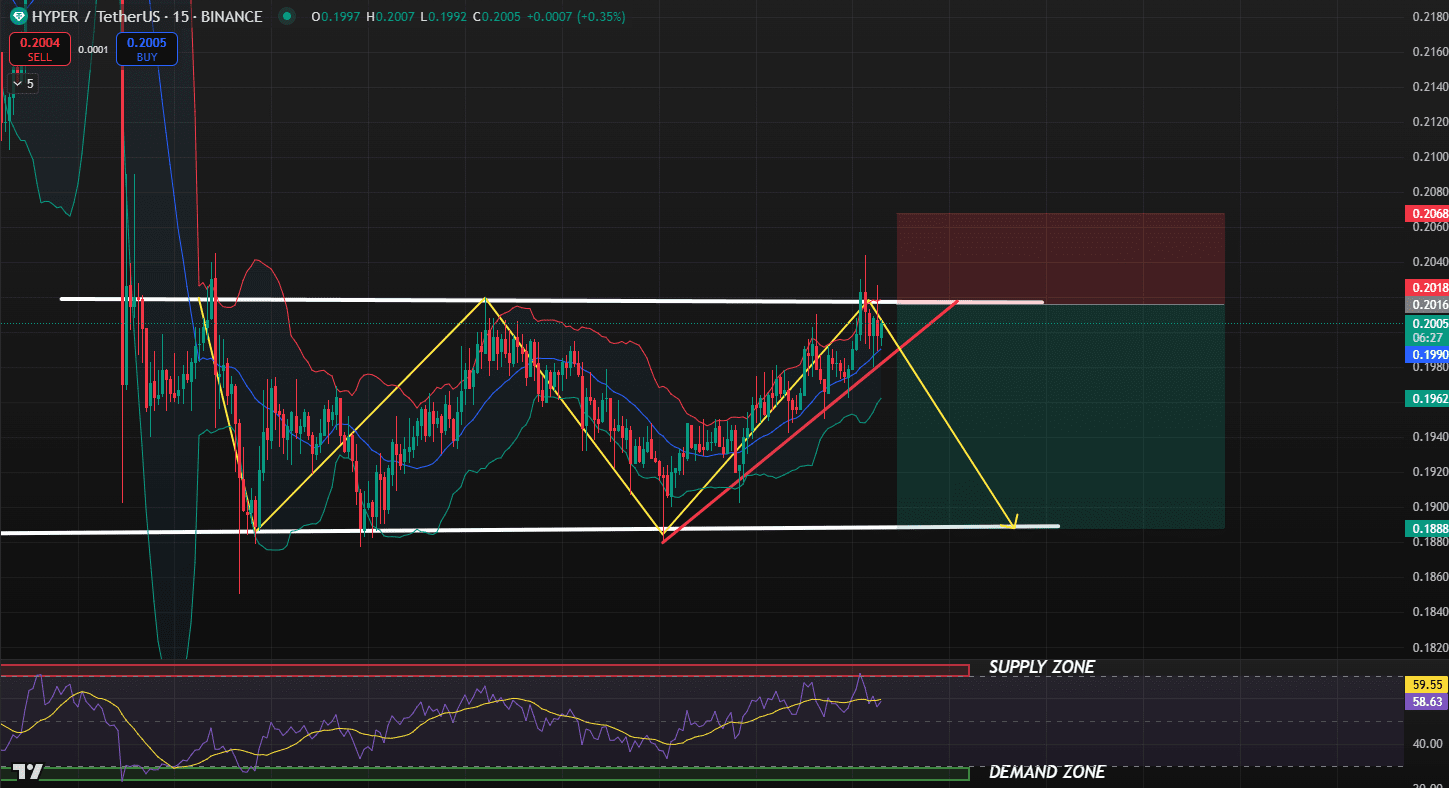Expand the collapsed indicators legend showing 5
The width and height of the screenshot is (1449, 788).
[x=23, y=83]
